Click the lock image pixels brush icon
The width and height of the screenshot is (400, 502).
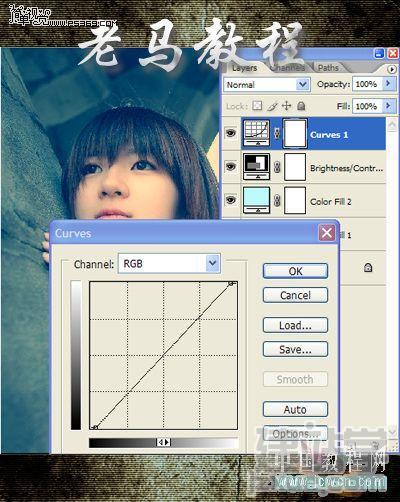click(x=272, y=106)
